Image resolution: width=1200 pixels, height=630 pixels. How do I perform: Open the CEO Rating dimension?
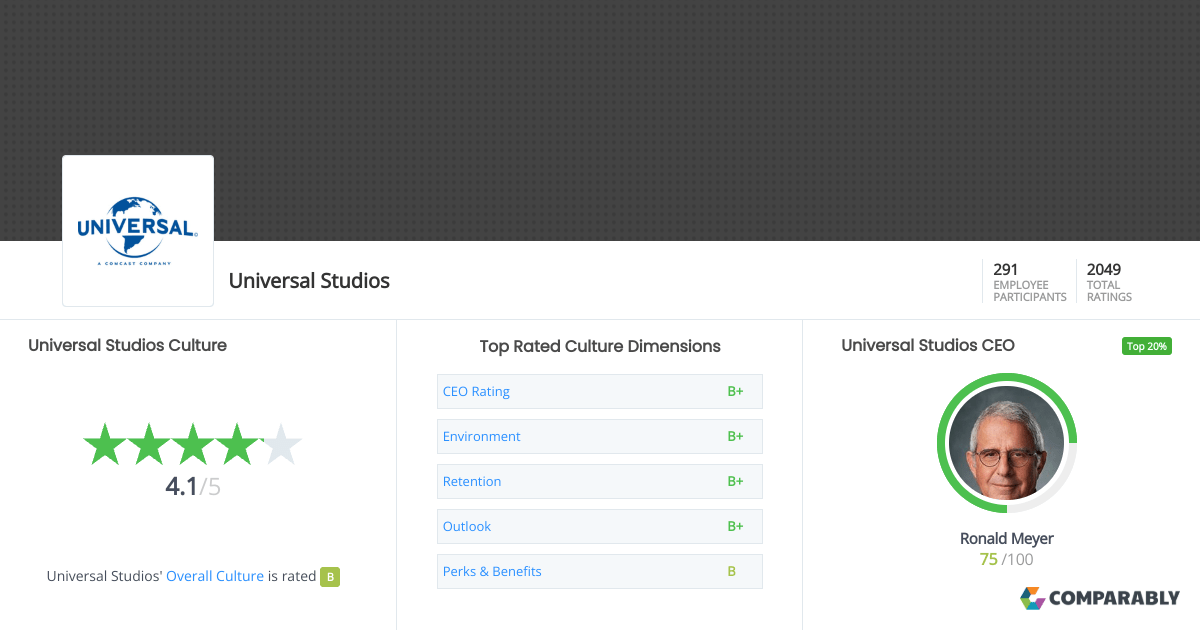point(476,391)
